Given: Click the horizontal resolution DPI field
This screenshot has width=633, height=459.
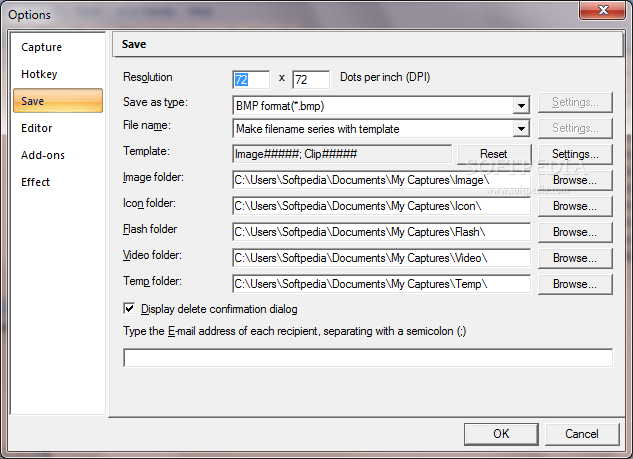Looking at the screenshot, I should click(251, 80).
